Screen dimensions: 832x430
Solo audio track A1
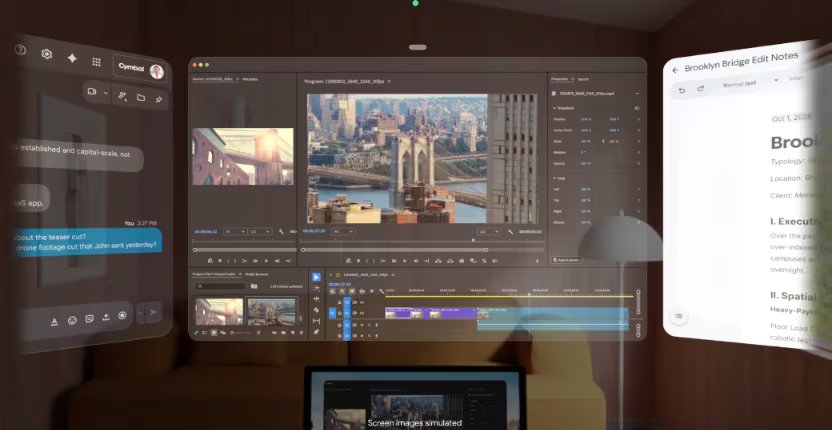click(369, 325)
